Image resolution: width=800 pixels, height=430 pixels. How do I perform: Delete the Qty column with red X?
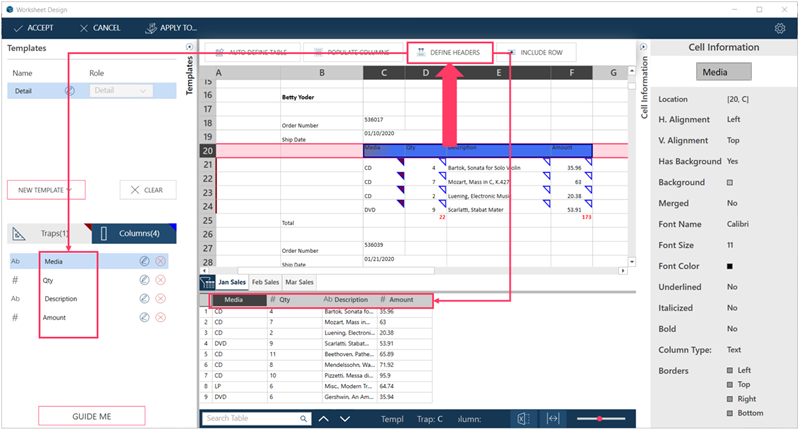pos(161,280)
